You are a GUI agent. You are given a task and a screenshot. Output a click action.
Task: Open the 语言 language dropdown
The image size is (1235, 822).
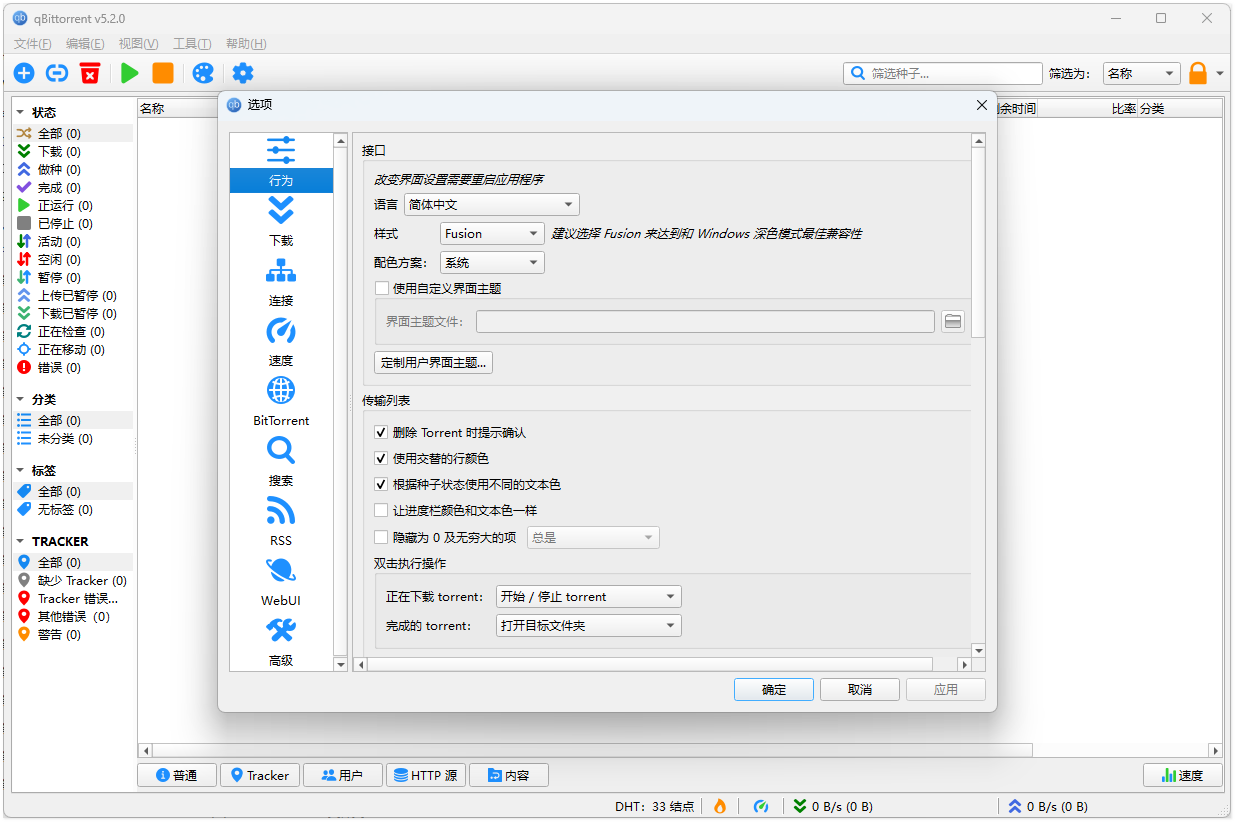click(x=491, y=205)
